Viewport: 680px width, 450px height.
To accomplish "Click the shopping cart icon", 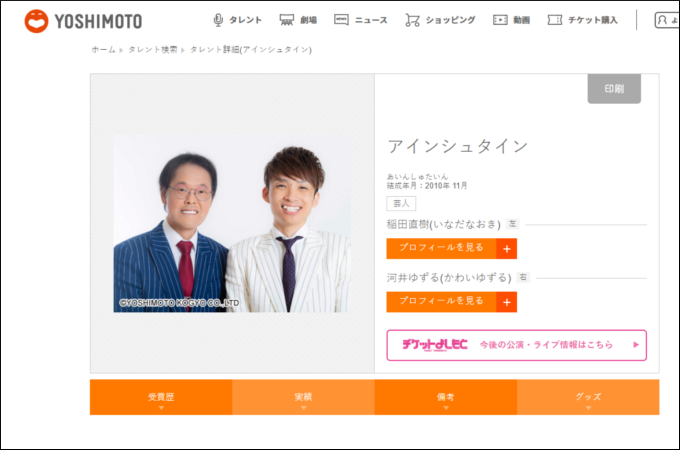I will [x=412, y=20].
